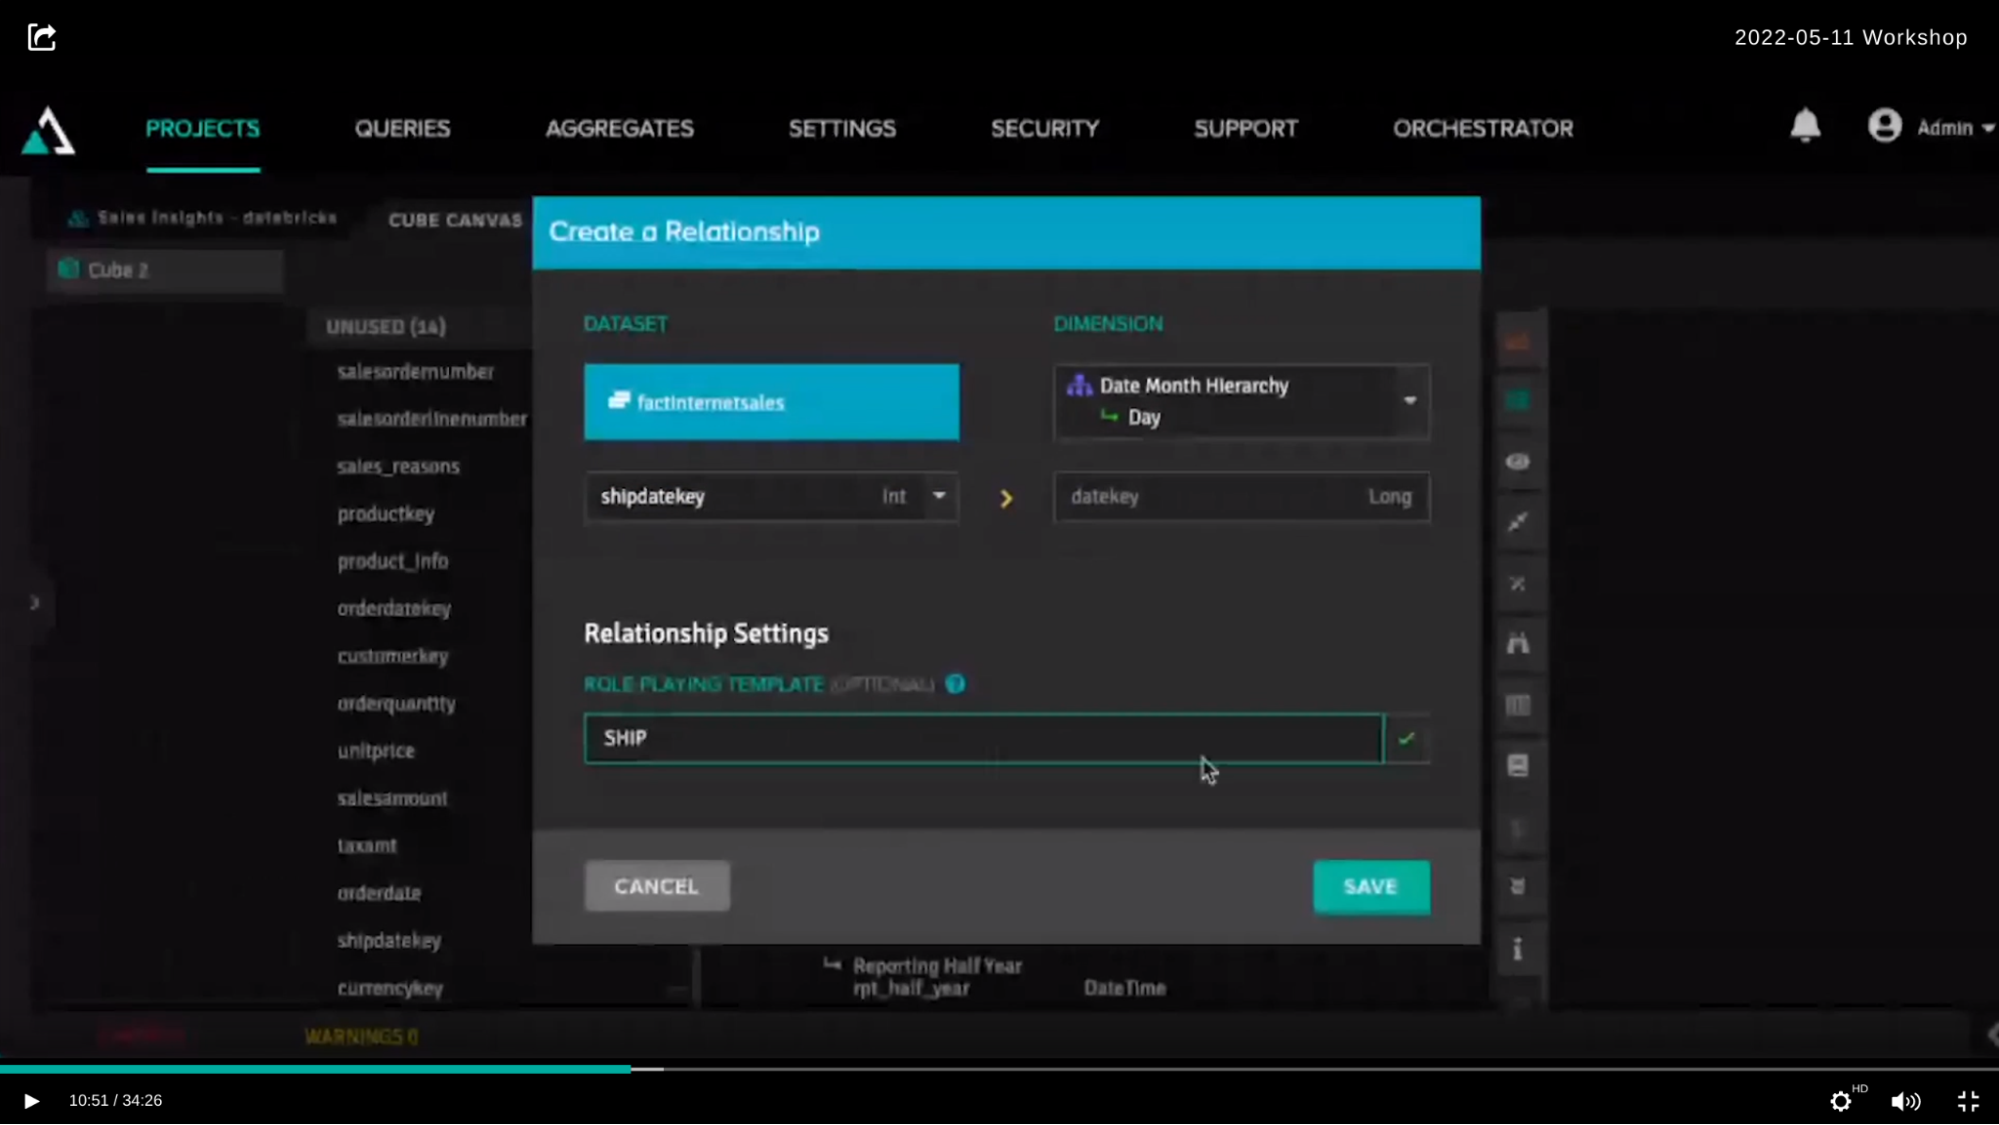Open the shipdatekey column dropdown
1999x1125 pixels.
pos(939,496)
